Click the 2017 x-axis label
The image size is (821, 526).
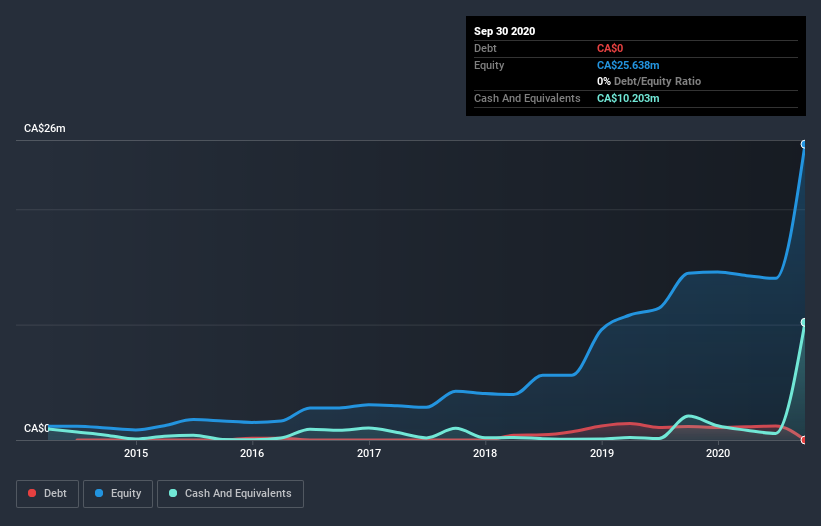369,453
